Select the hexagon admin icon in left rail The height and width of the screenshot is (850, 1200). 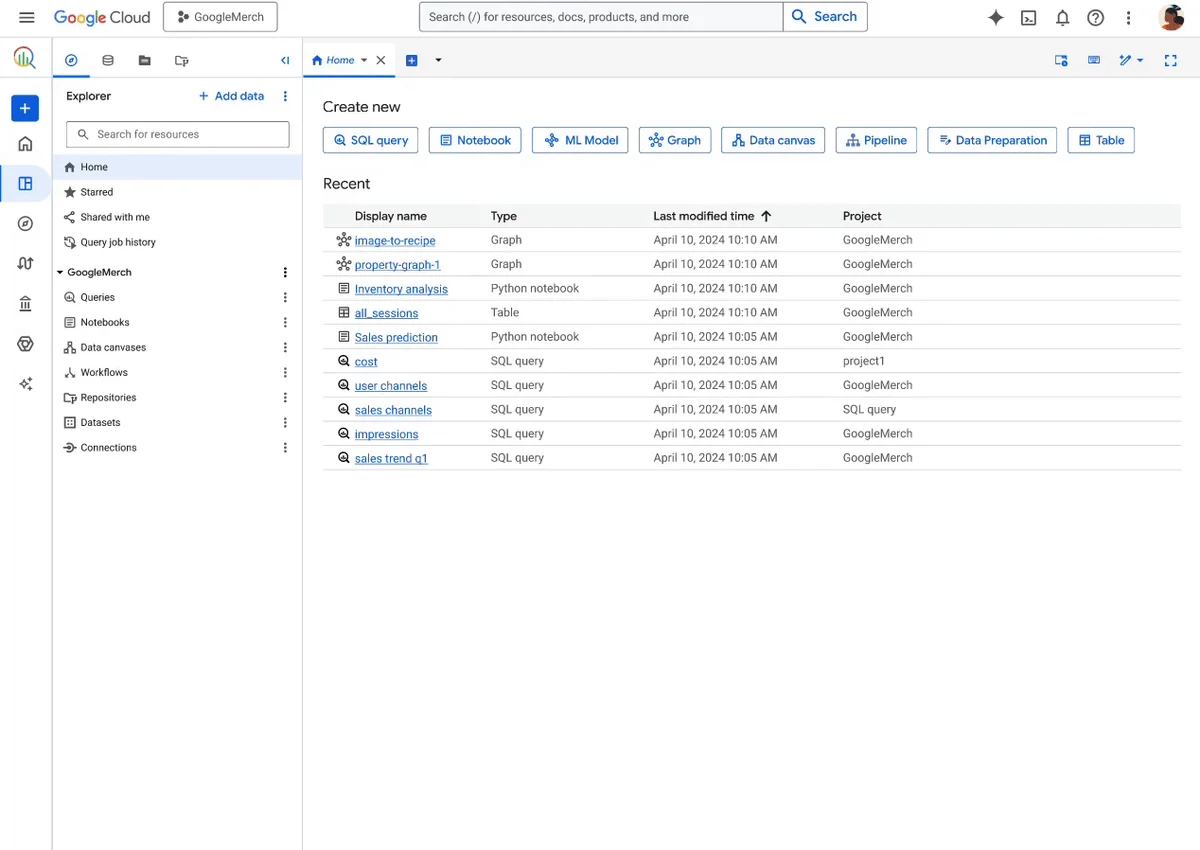25,344
